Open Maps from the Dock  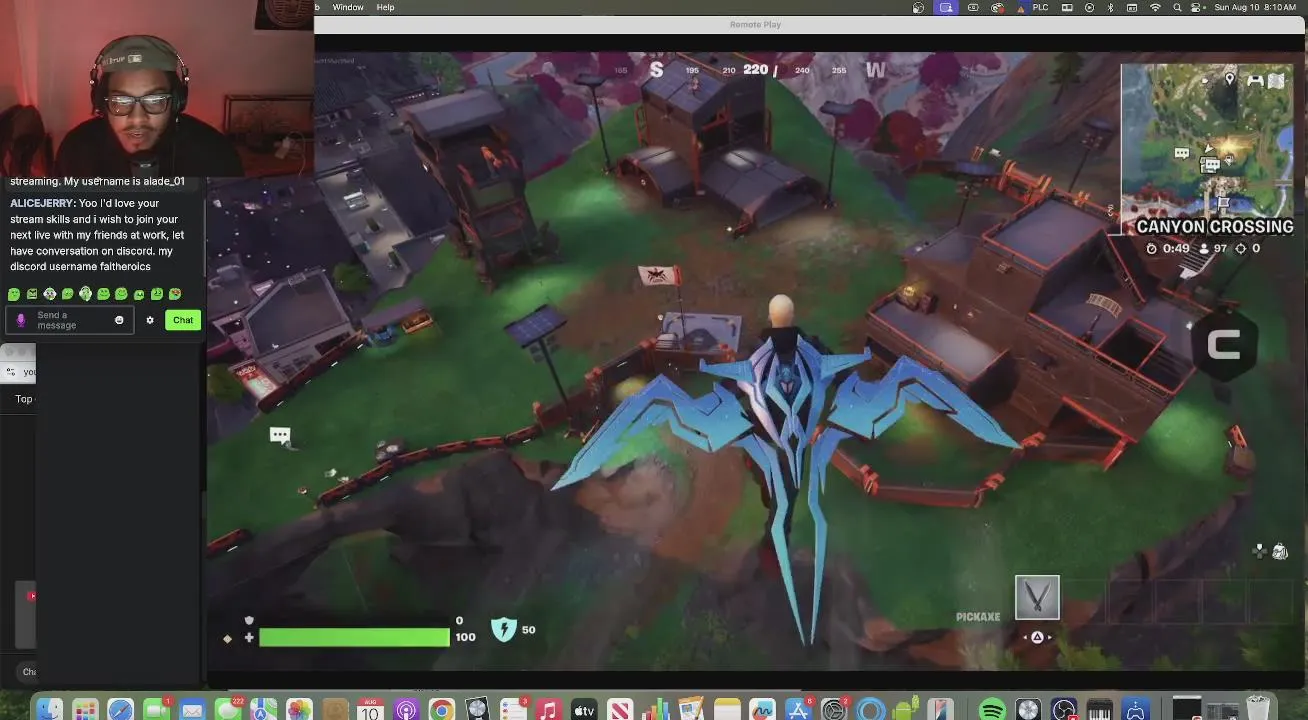point(263,710)
